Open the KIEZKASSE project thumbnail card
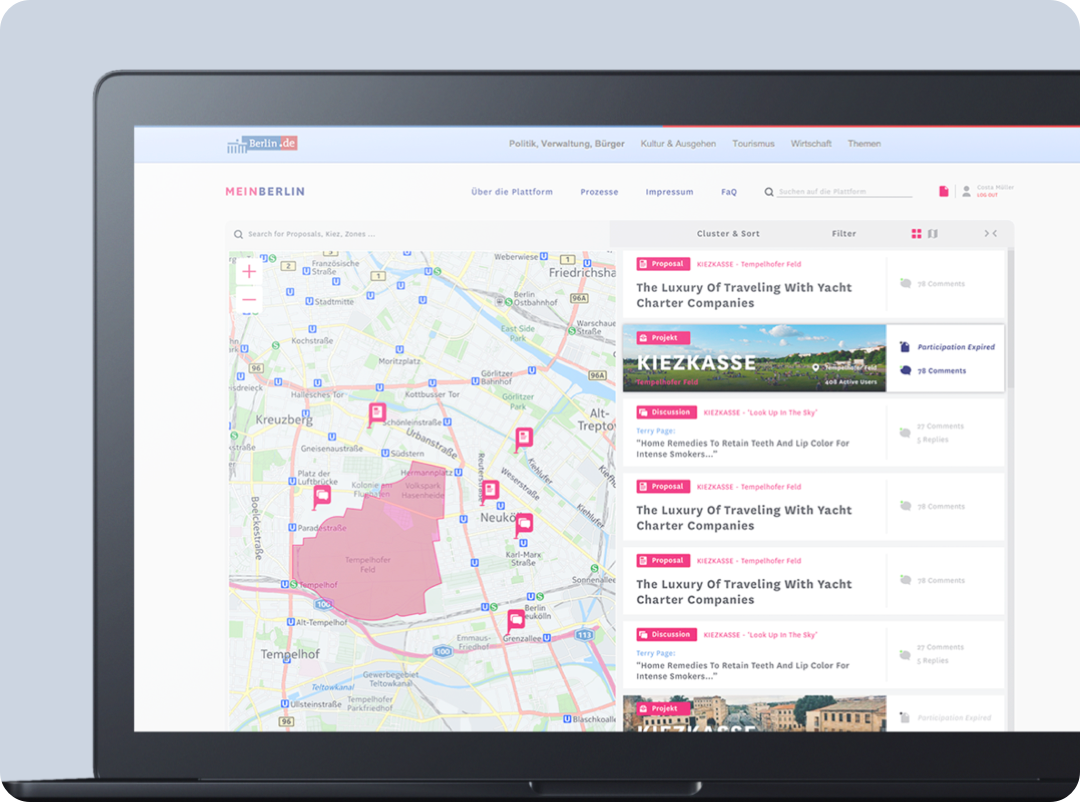This screenshot has width=1080, height=802. pos(754,358)
